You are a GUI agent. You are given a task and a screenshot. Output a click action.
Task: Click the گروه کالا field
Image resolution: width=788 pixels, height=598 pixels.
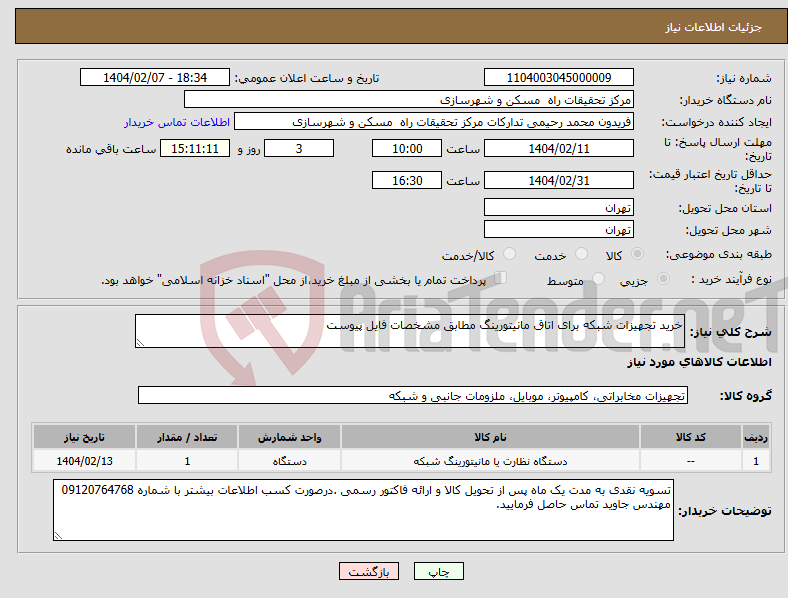click(x=413, y=395)
